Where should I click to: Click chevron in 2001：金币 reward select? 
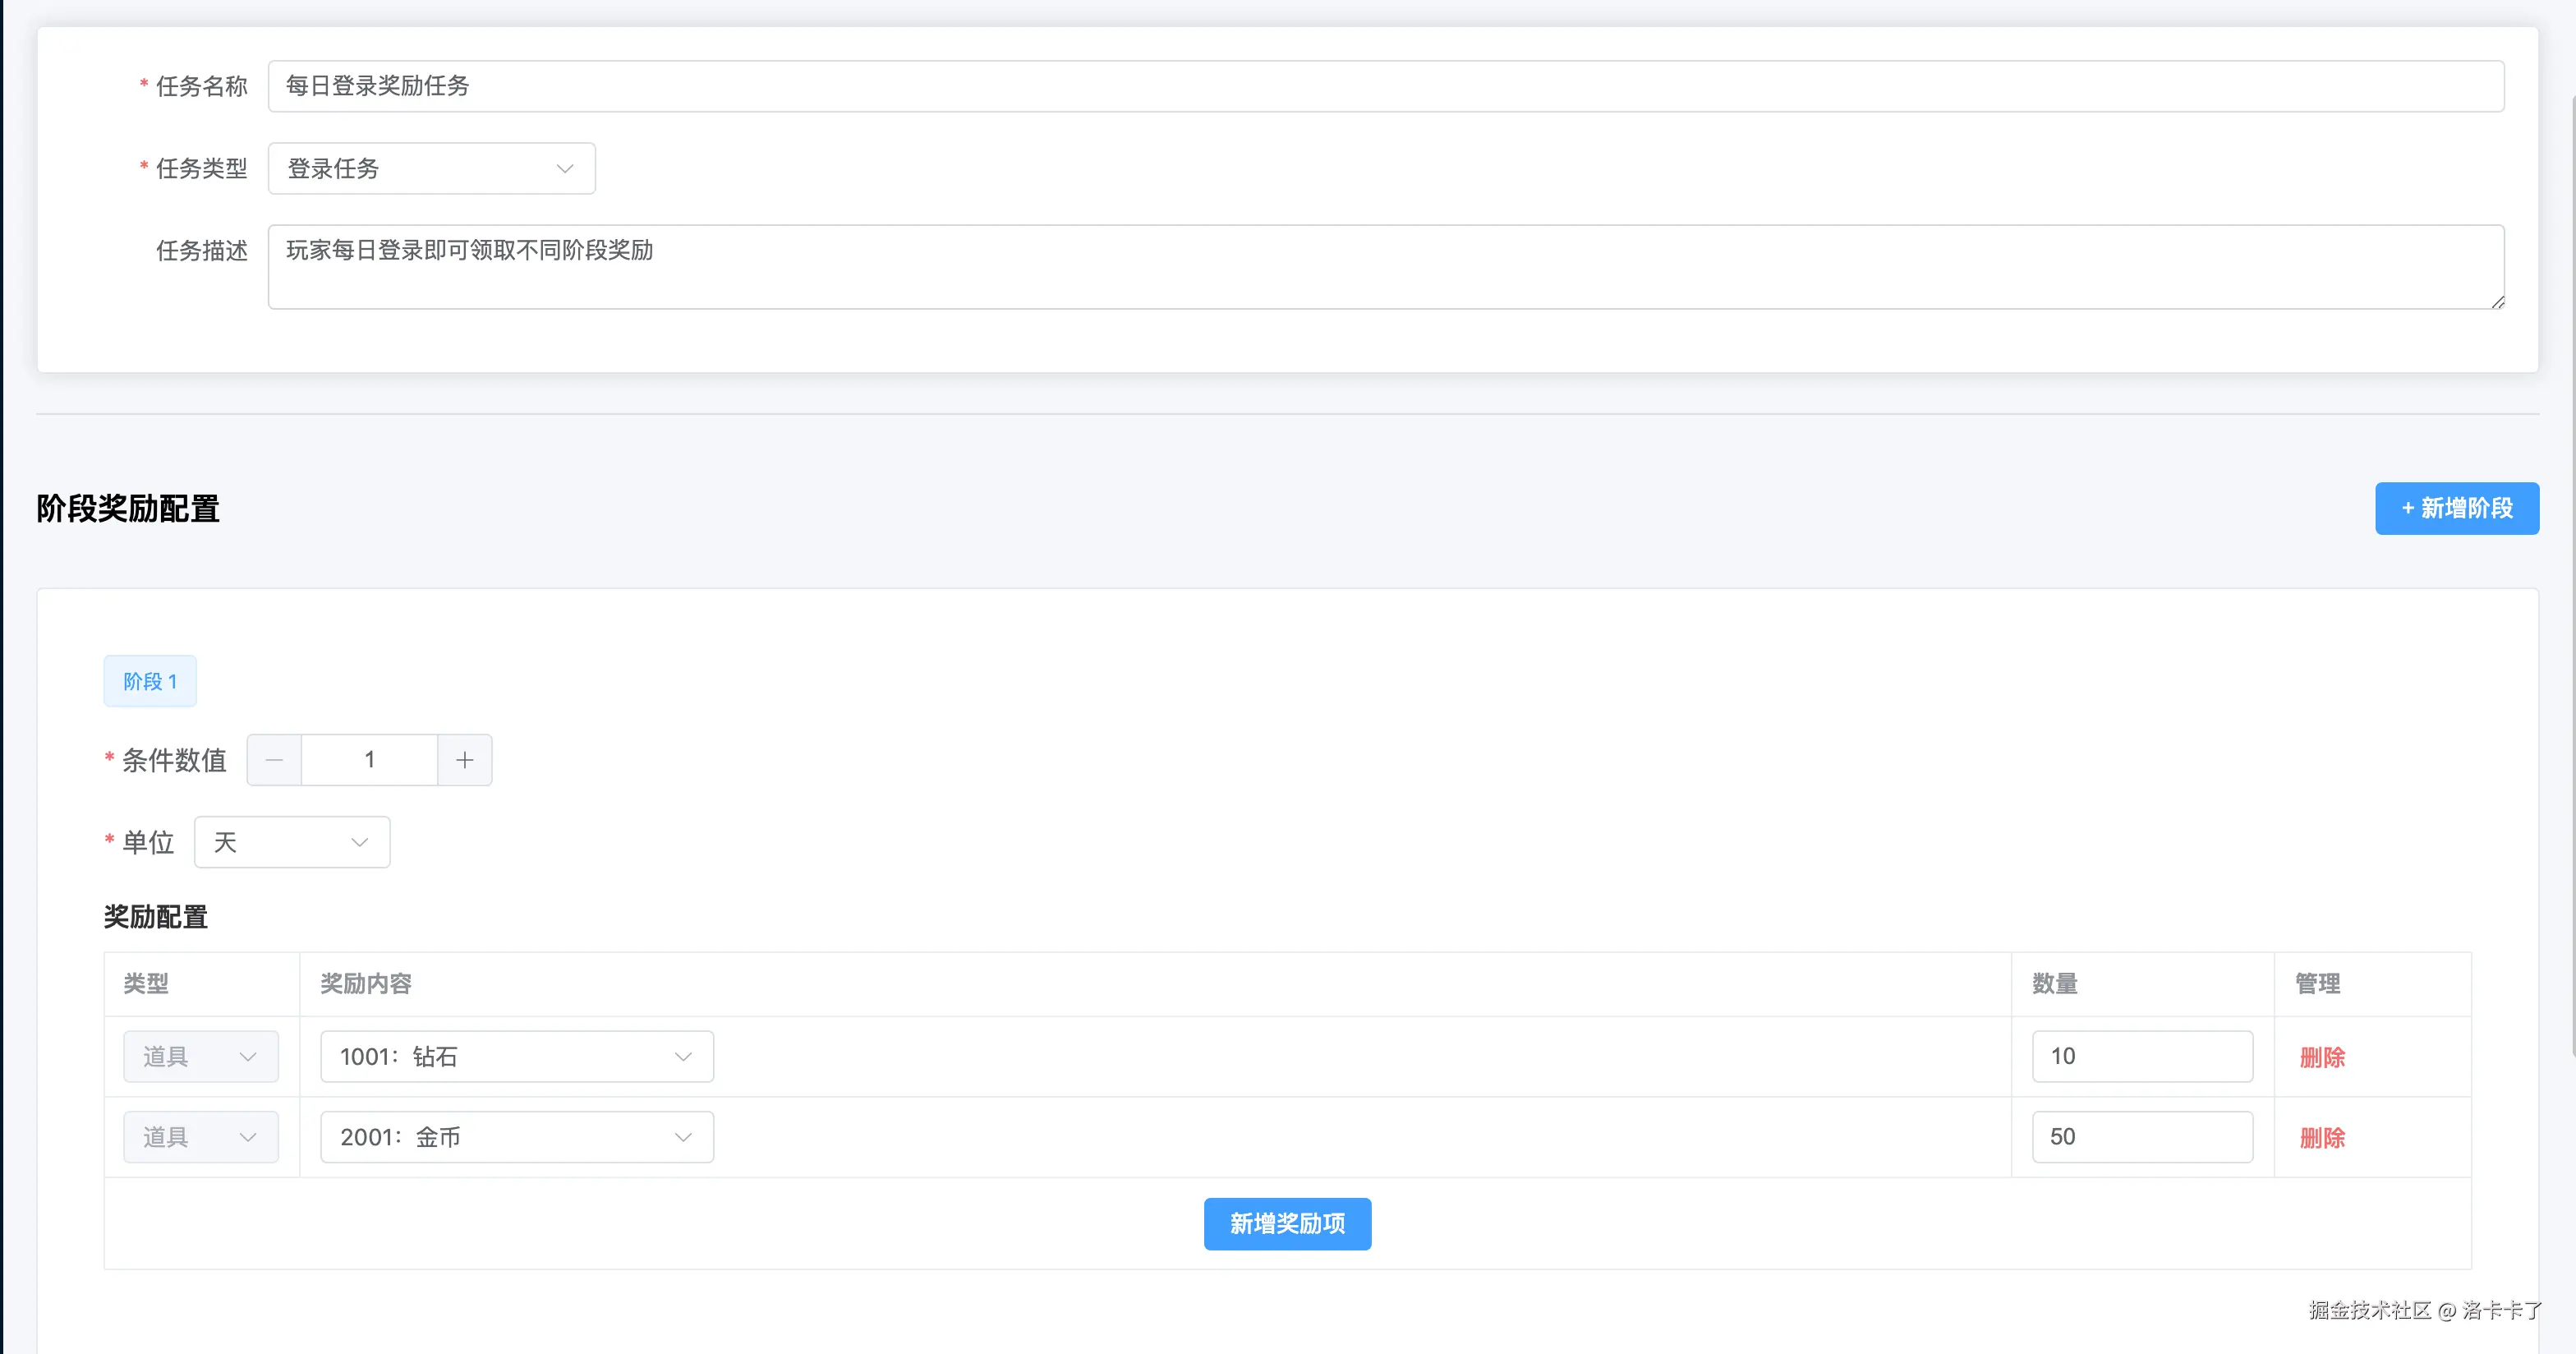(683, 1137)
